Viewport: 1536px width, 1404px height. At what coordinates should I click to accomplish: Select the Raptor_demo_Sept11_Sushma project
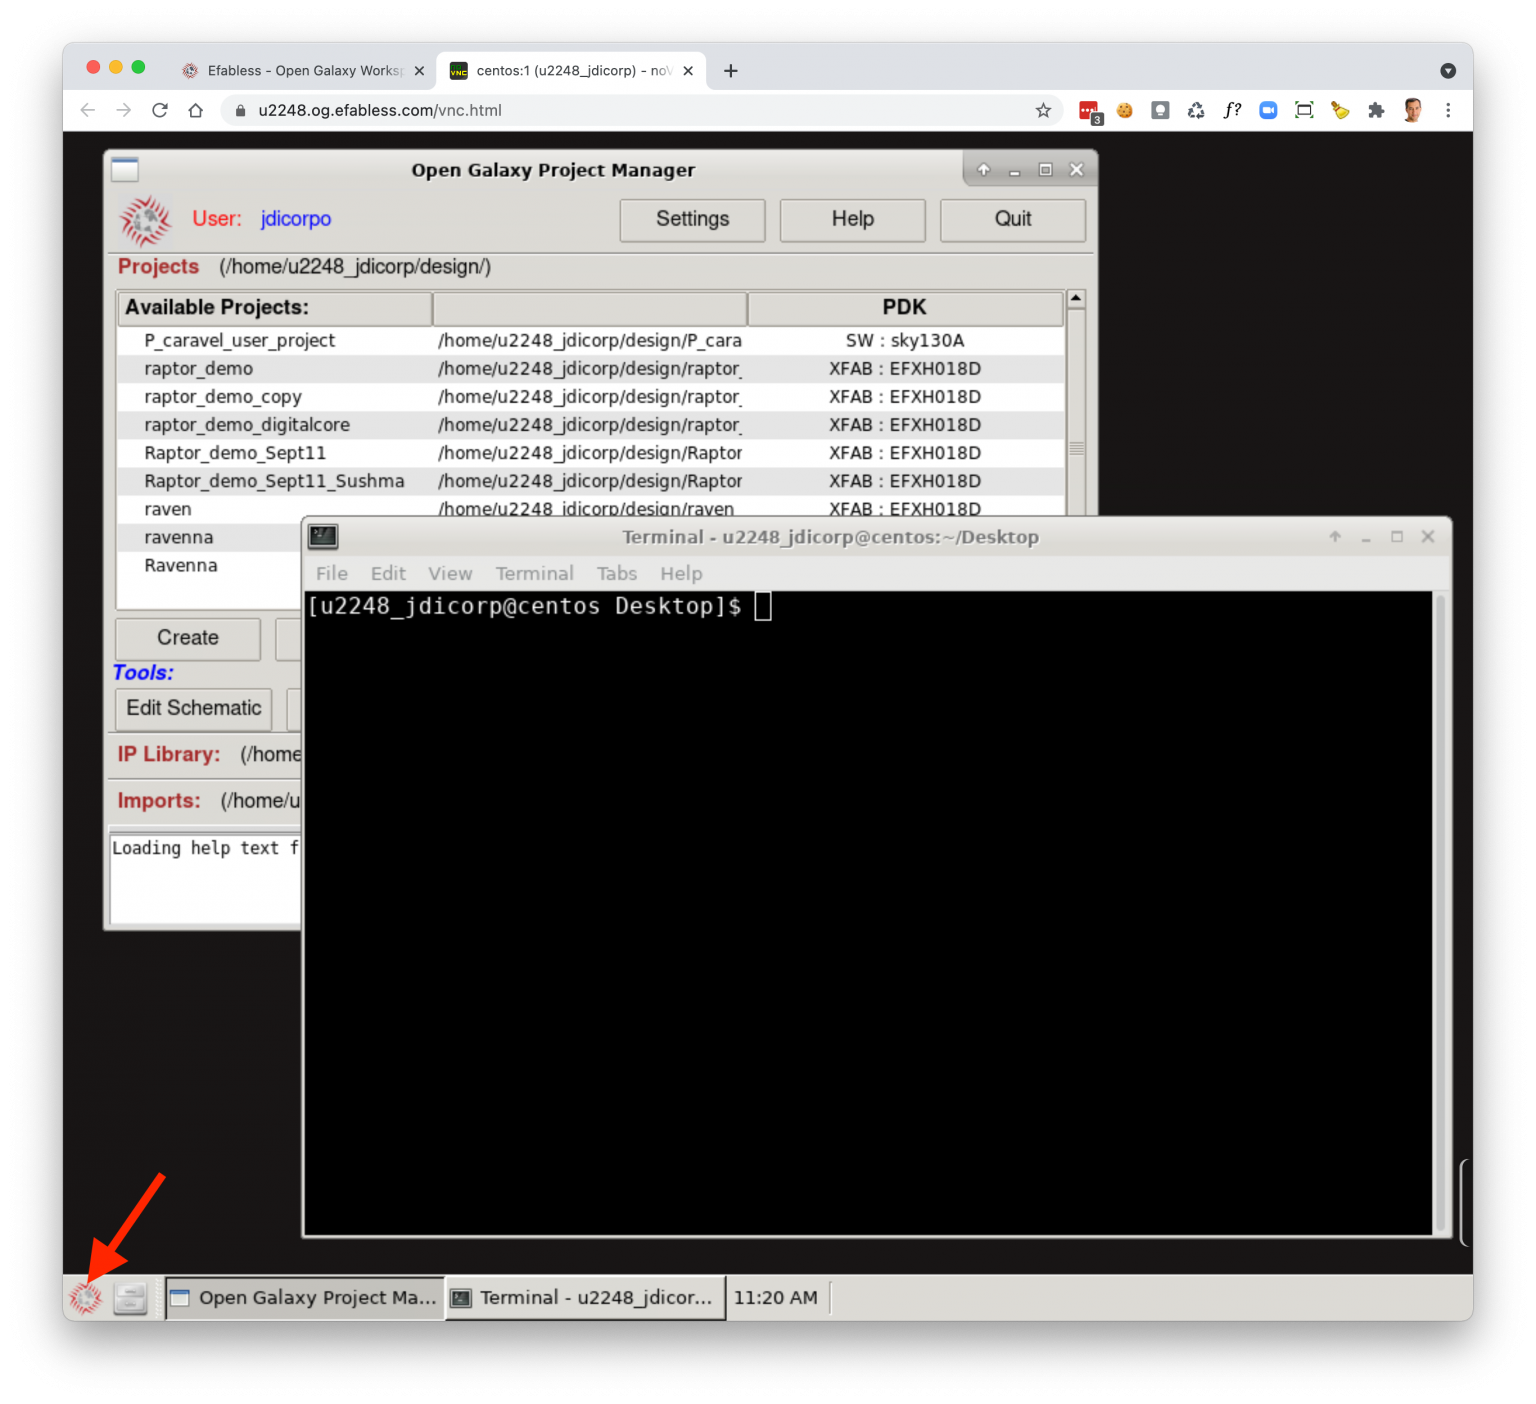click(x=591, y=481)
